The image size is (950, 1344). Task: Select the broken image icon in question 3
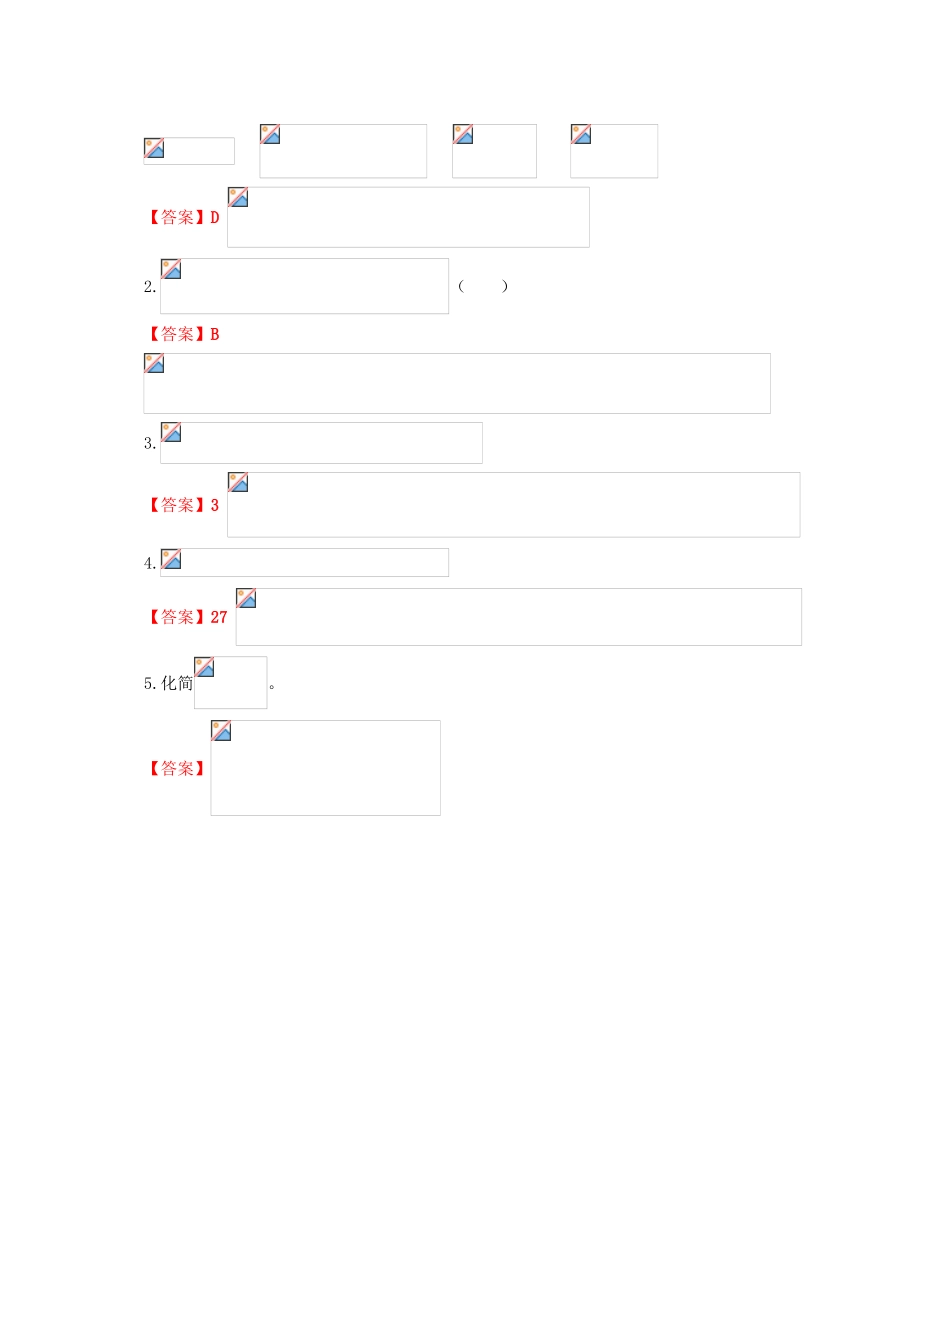click(171, 433)
